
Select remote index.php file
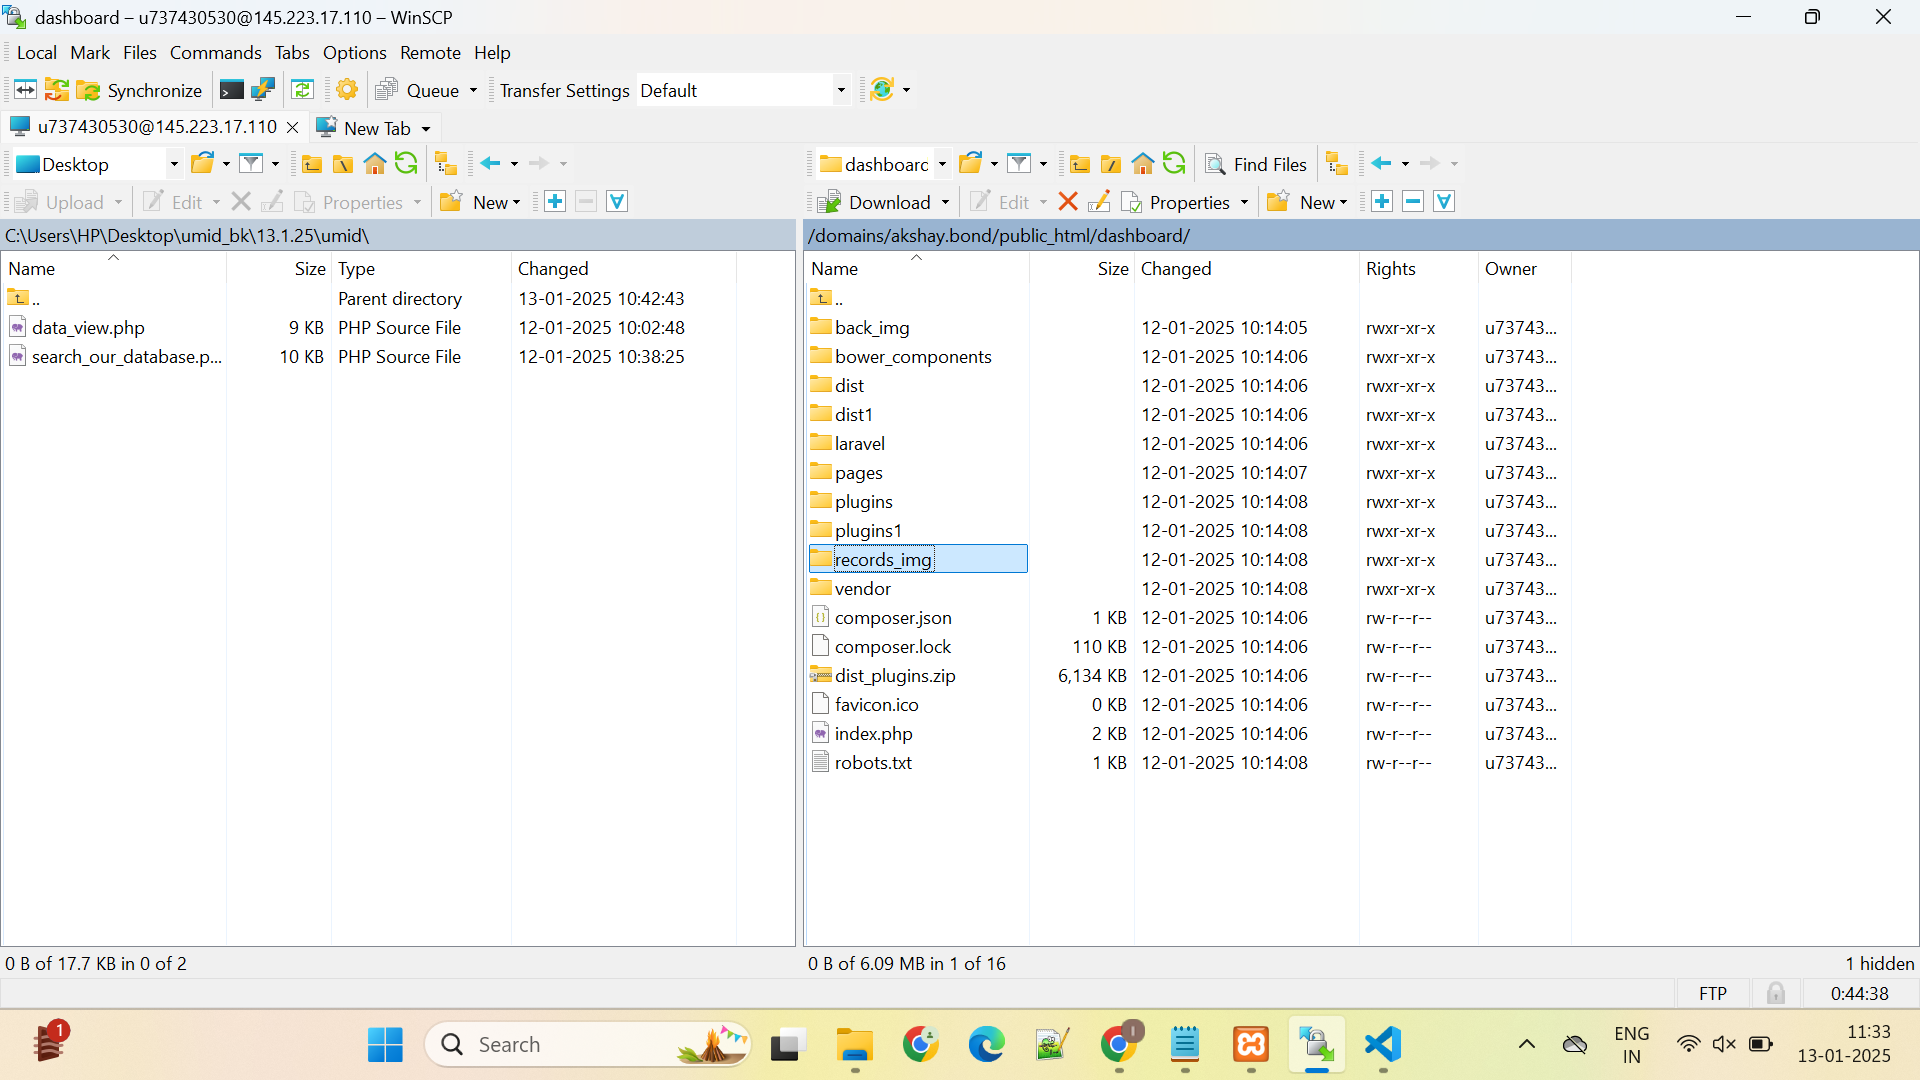point(873,733)
